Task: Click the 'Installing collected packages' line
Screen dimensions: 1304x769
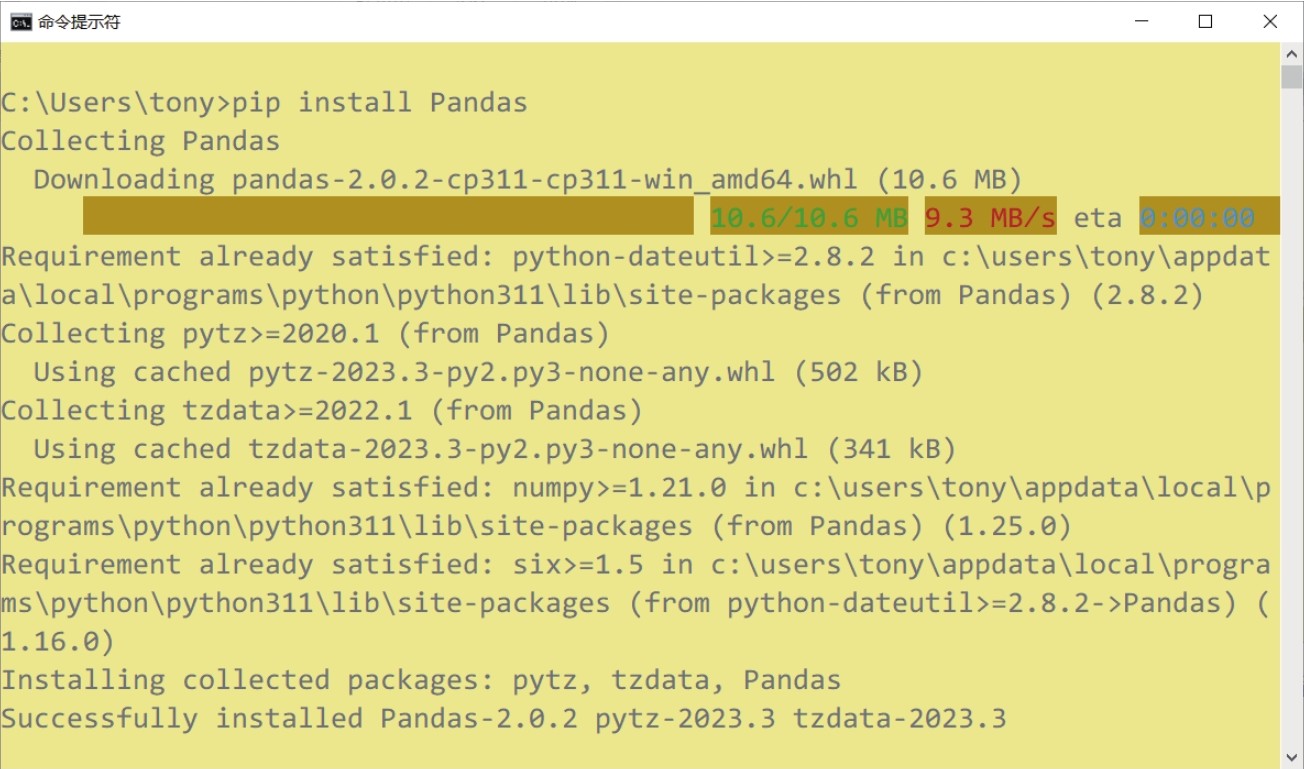Action: (421, 680)
